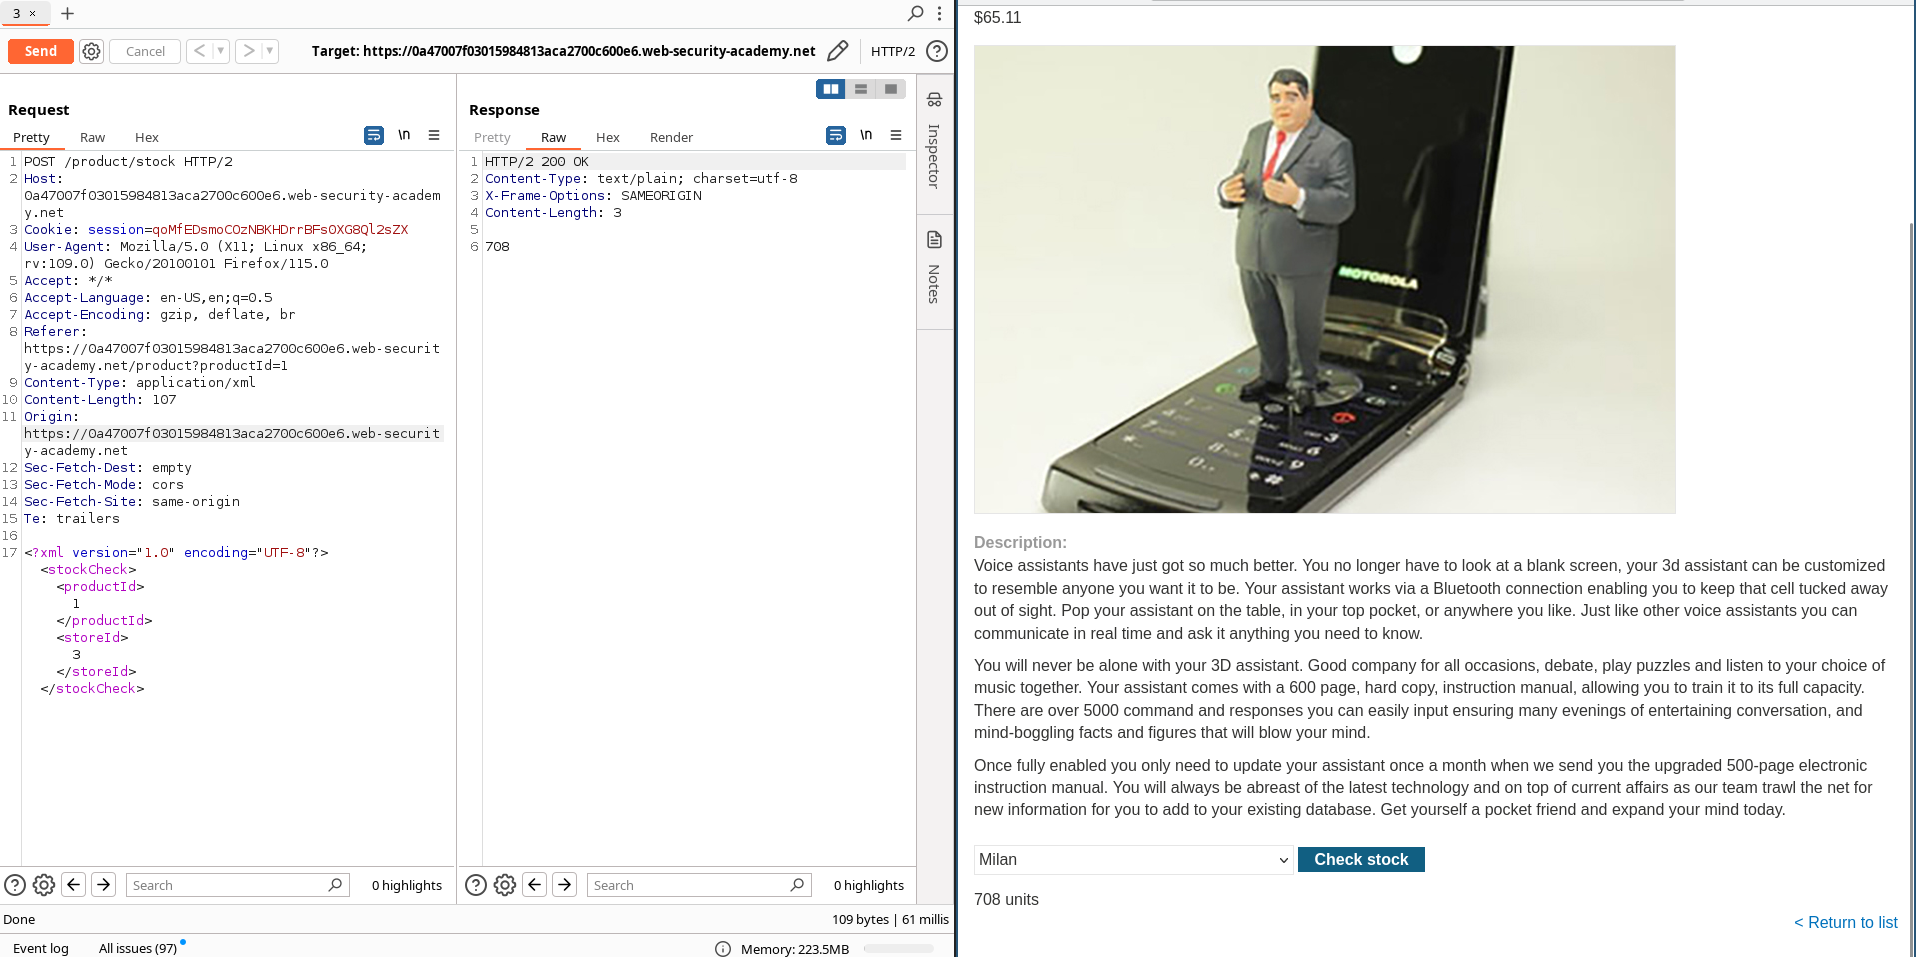Jump to next Response search match
Image resolution: width=1916 pixels, height=957 pixels.
click(x=565, y=884)
